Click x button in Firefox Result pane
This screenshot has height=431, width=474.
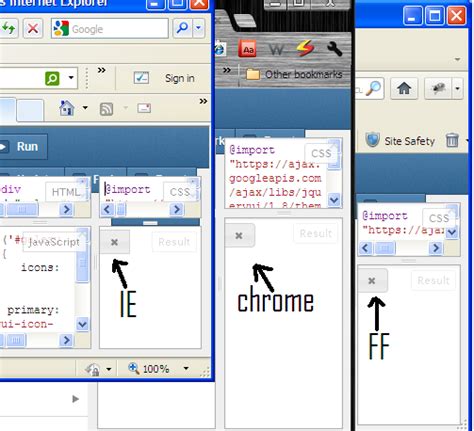tap(372, 281)
